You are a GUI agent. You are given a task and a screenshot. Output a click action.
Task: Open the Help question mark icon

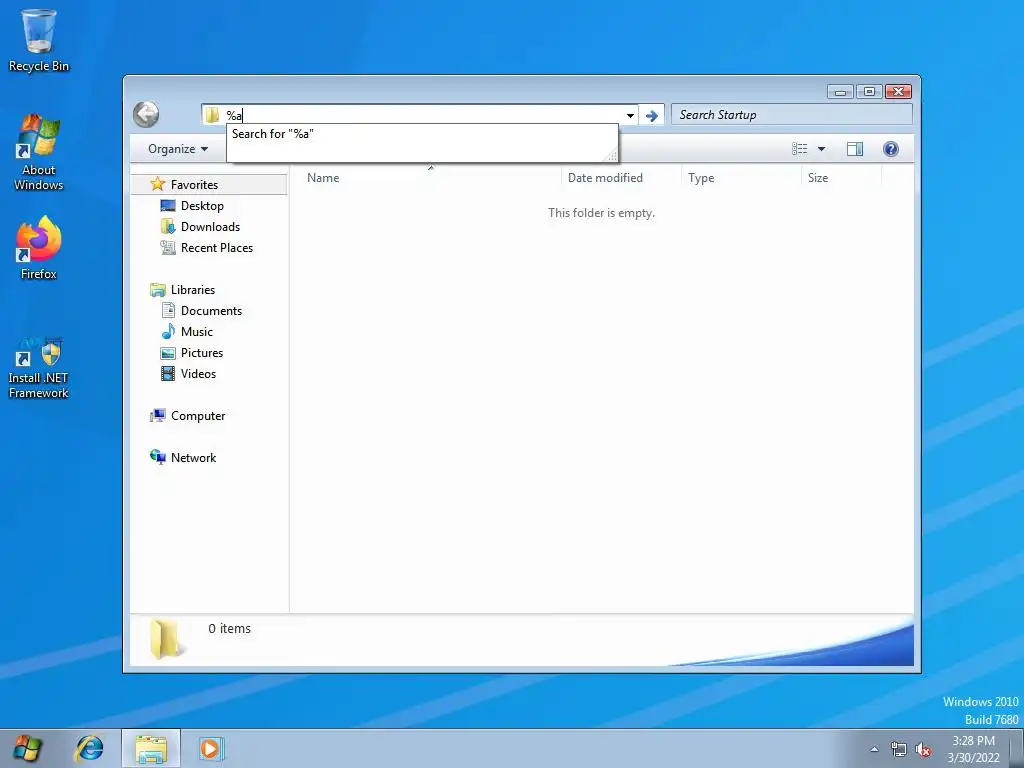890,149
